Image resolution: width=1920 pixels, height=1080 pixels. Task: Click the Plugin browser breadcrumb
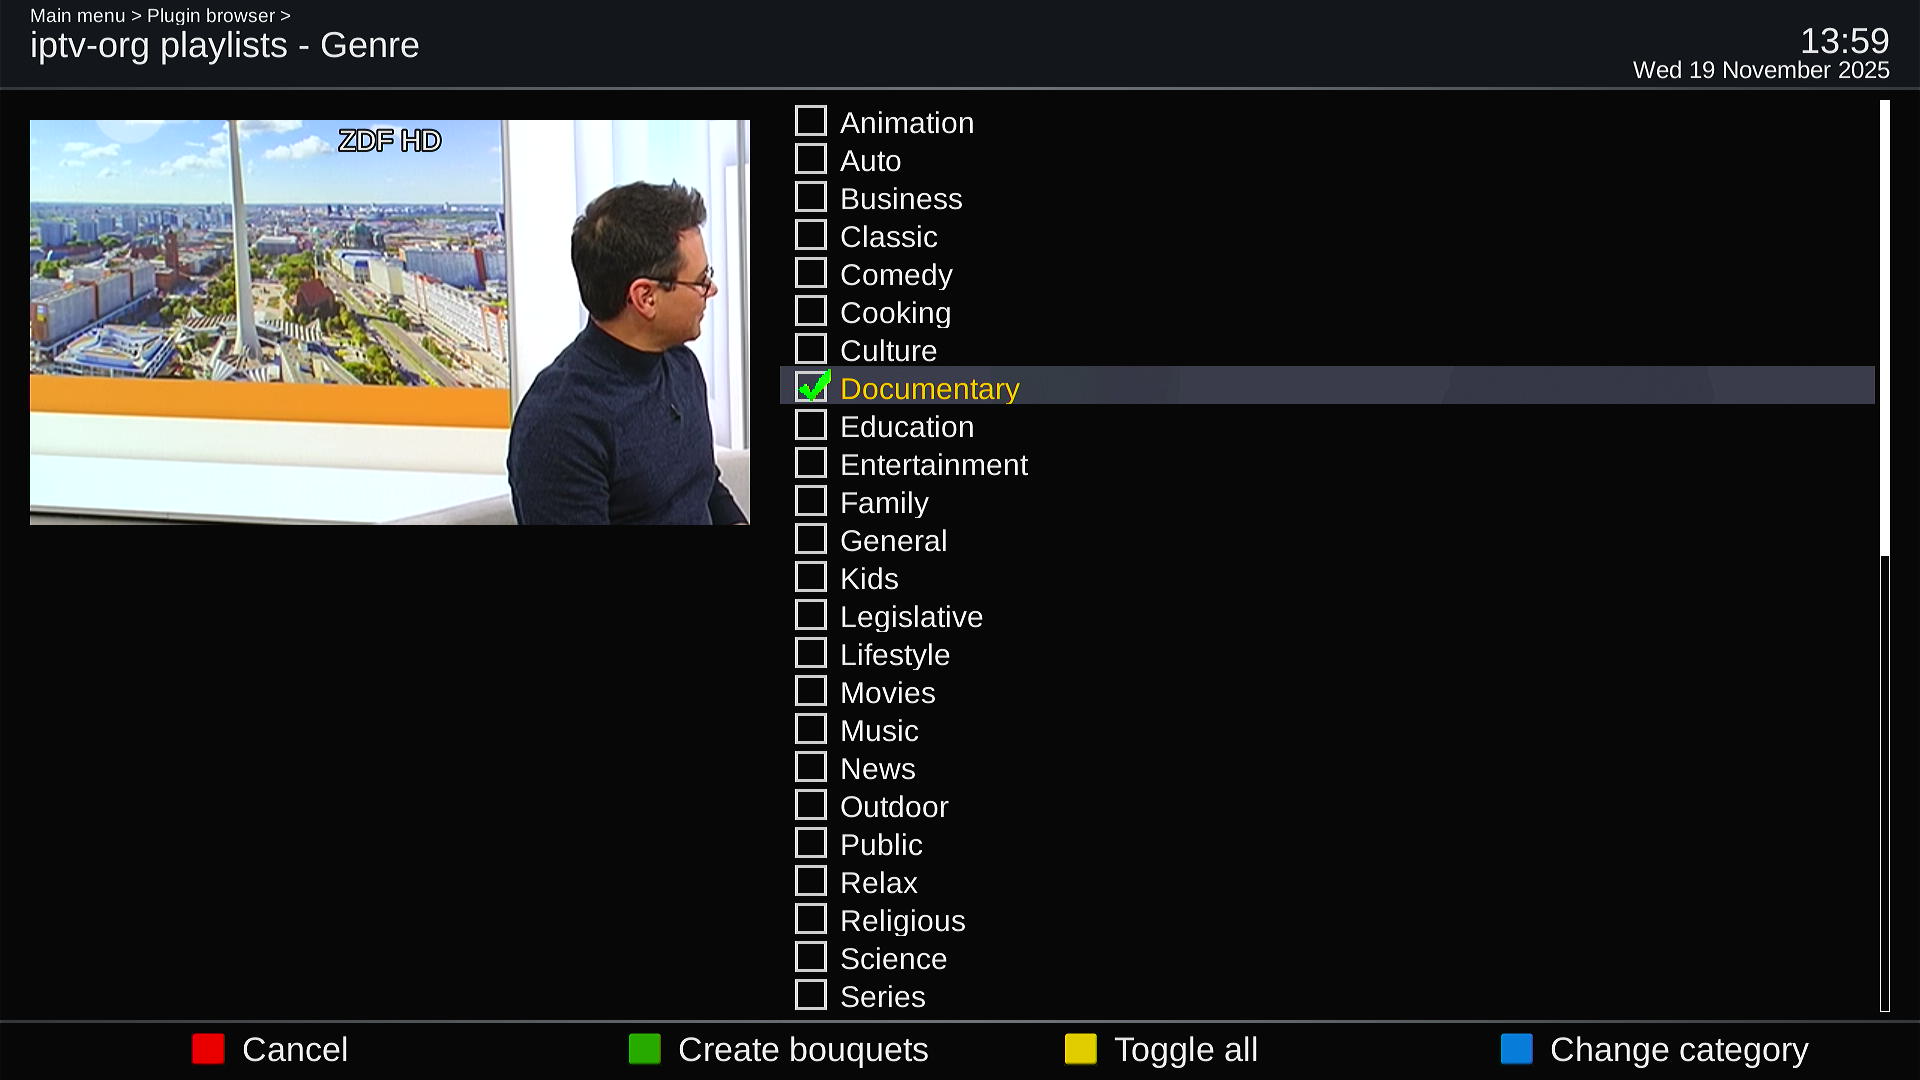211,16
